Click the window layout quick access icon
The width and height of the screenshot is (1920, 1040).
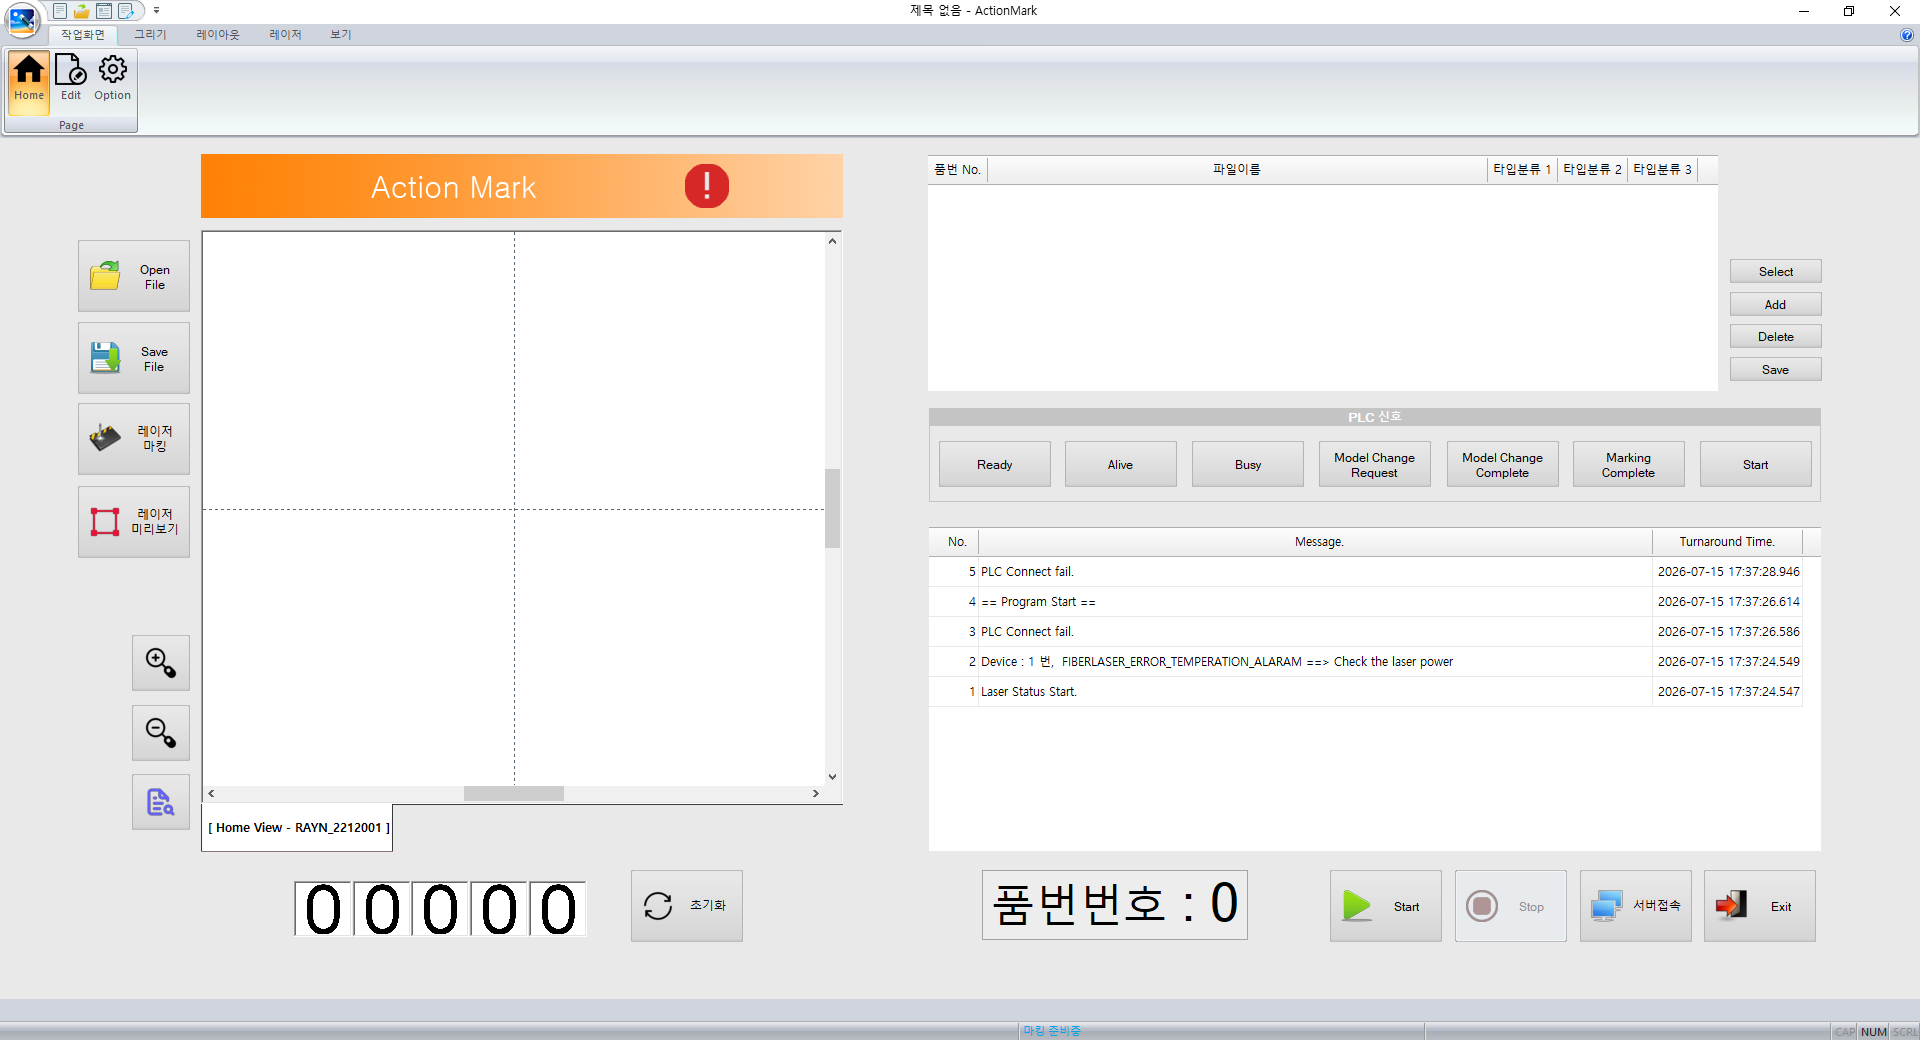pyautogui.click(x=104, y=11)
